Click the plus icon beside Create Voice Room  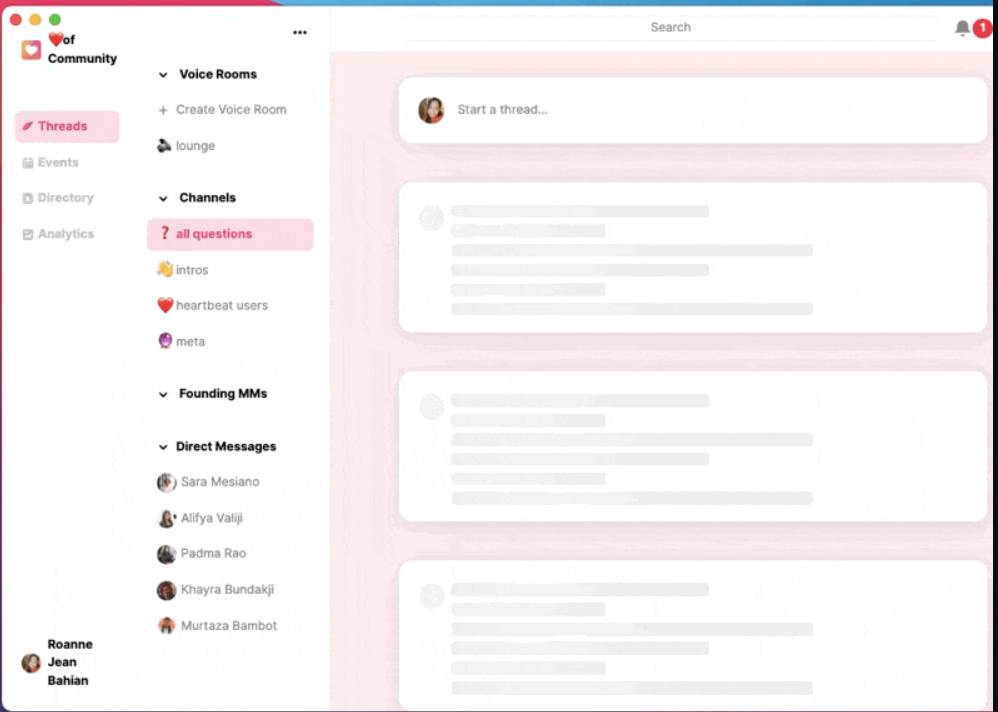click(x=163, y=110)
